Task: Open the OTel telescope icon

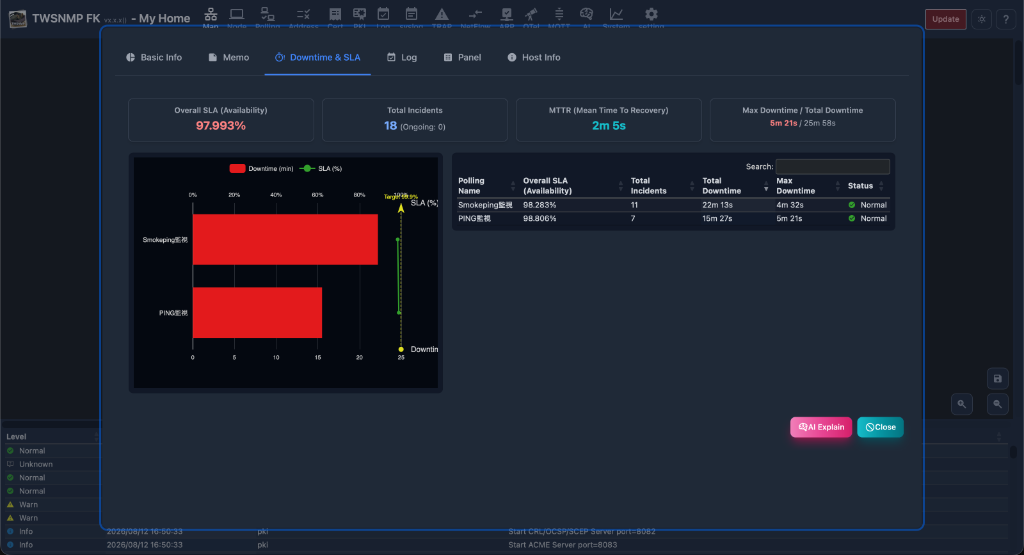Action: click(532, 14)
